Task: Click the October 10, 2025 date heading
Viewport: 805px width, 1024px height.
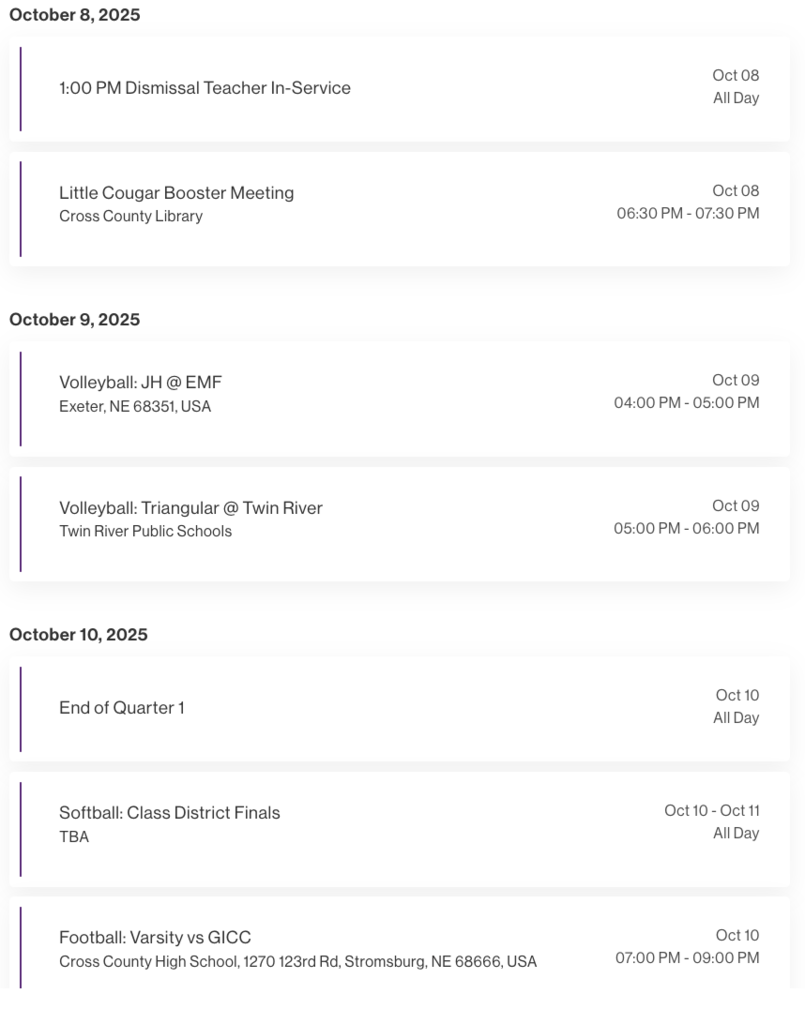Action: [x=78, y=635]
